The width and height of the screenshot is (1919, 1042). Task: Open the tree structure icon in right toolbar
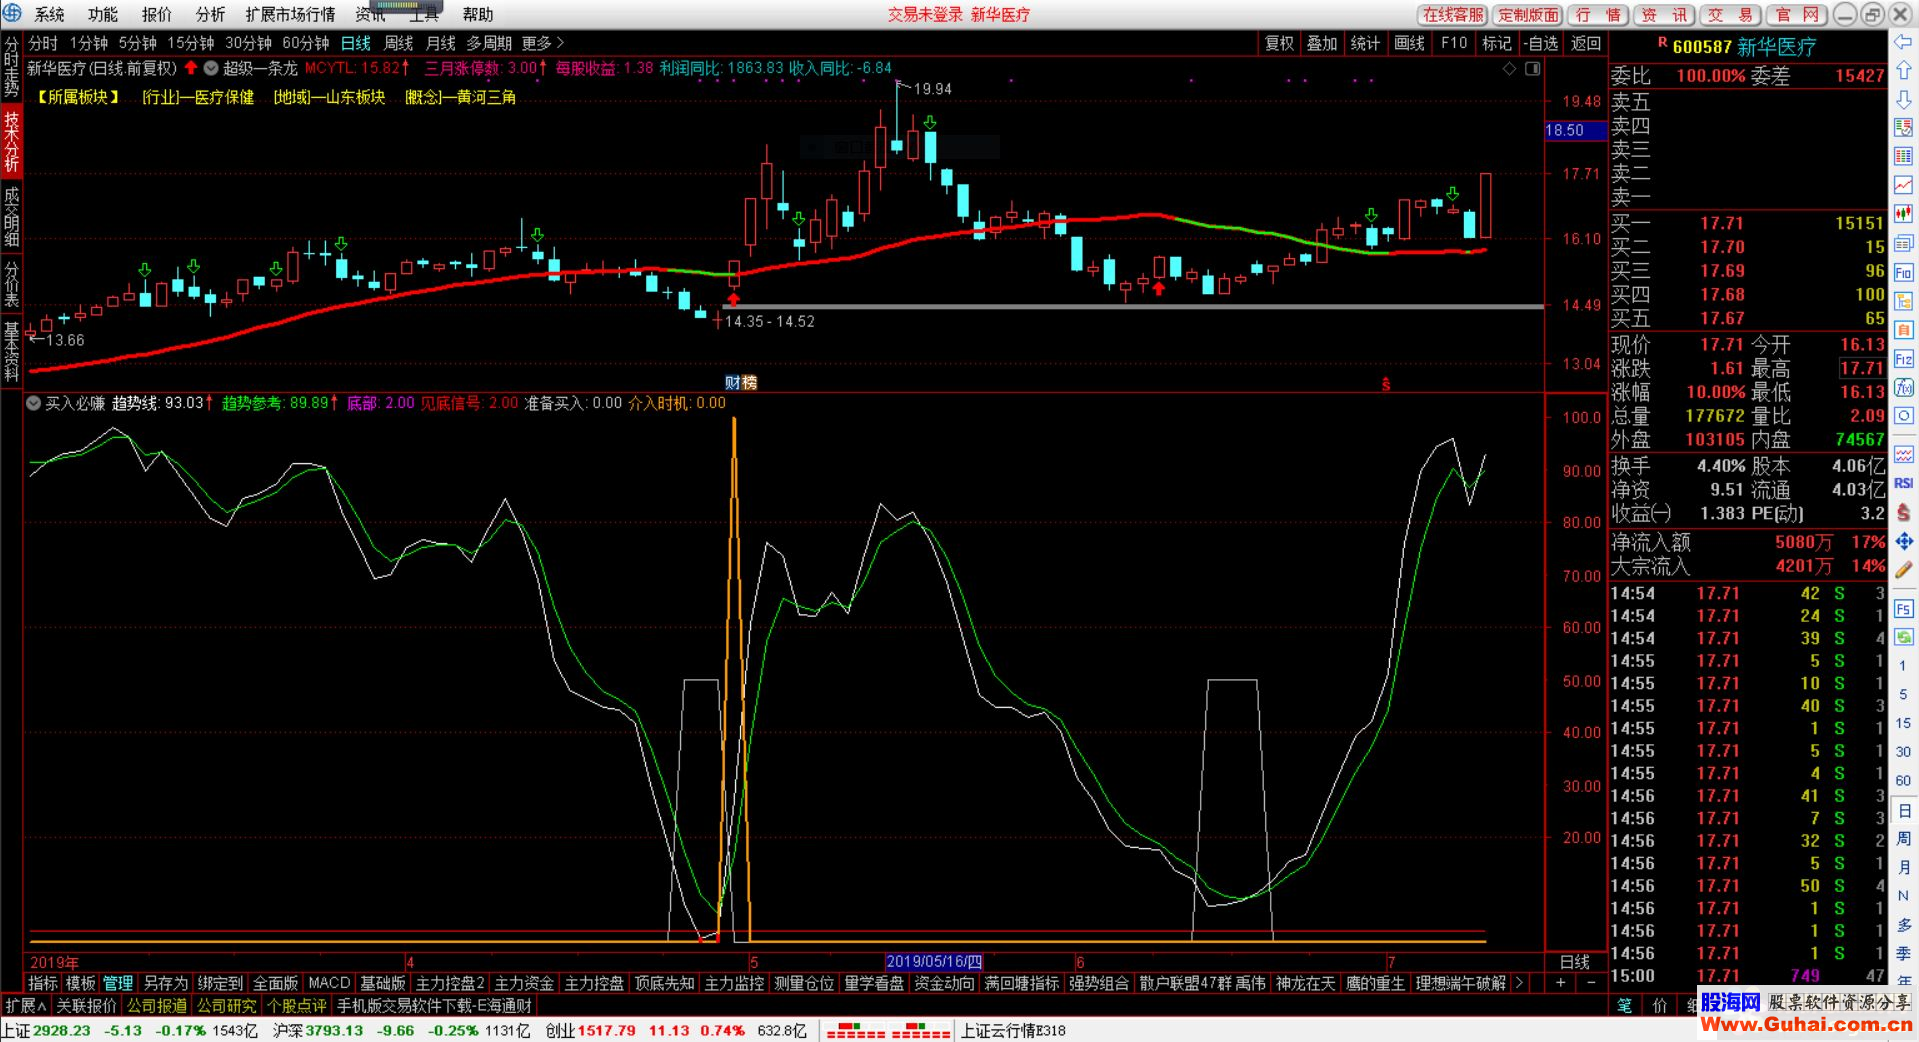1903,301
